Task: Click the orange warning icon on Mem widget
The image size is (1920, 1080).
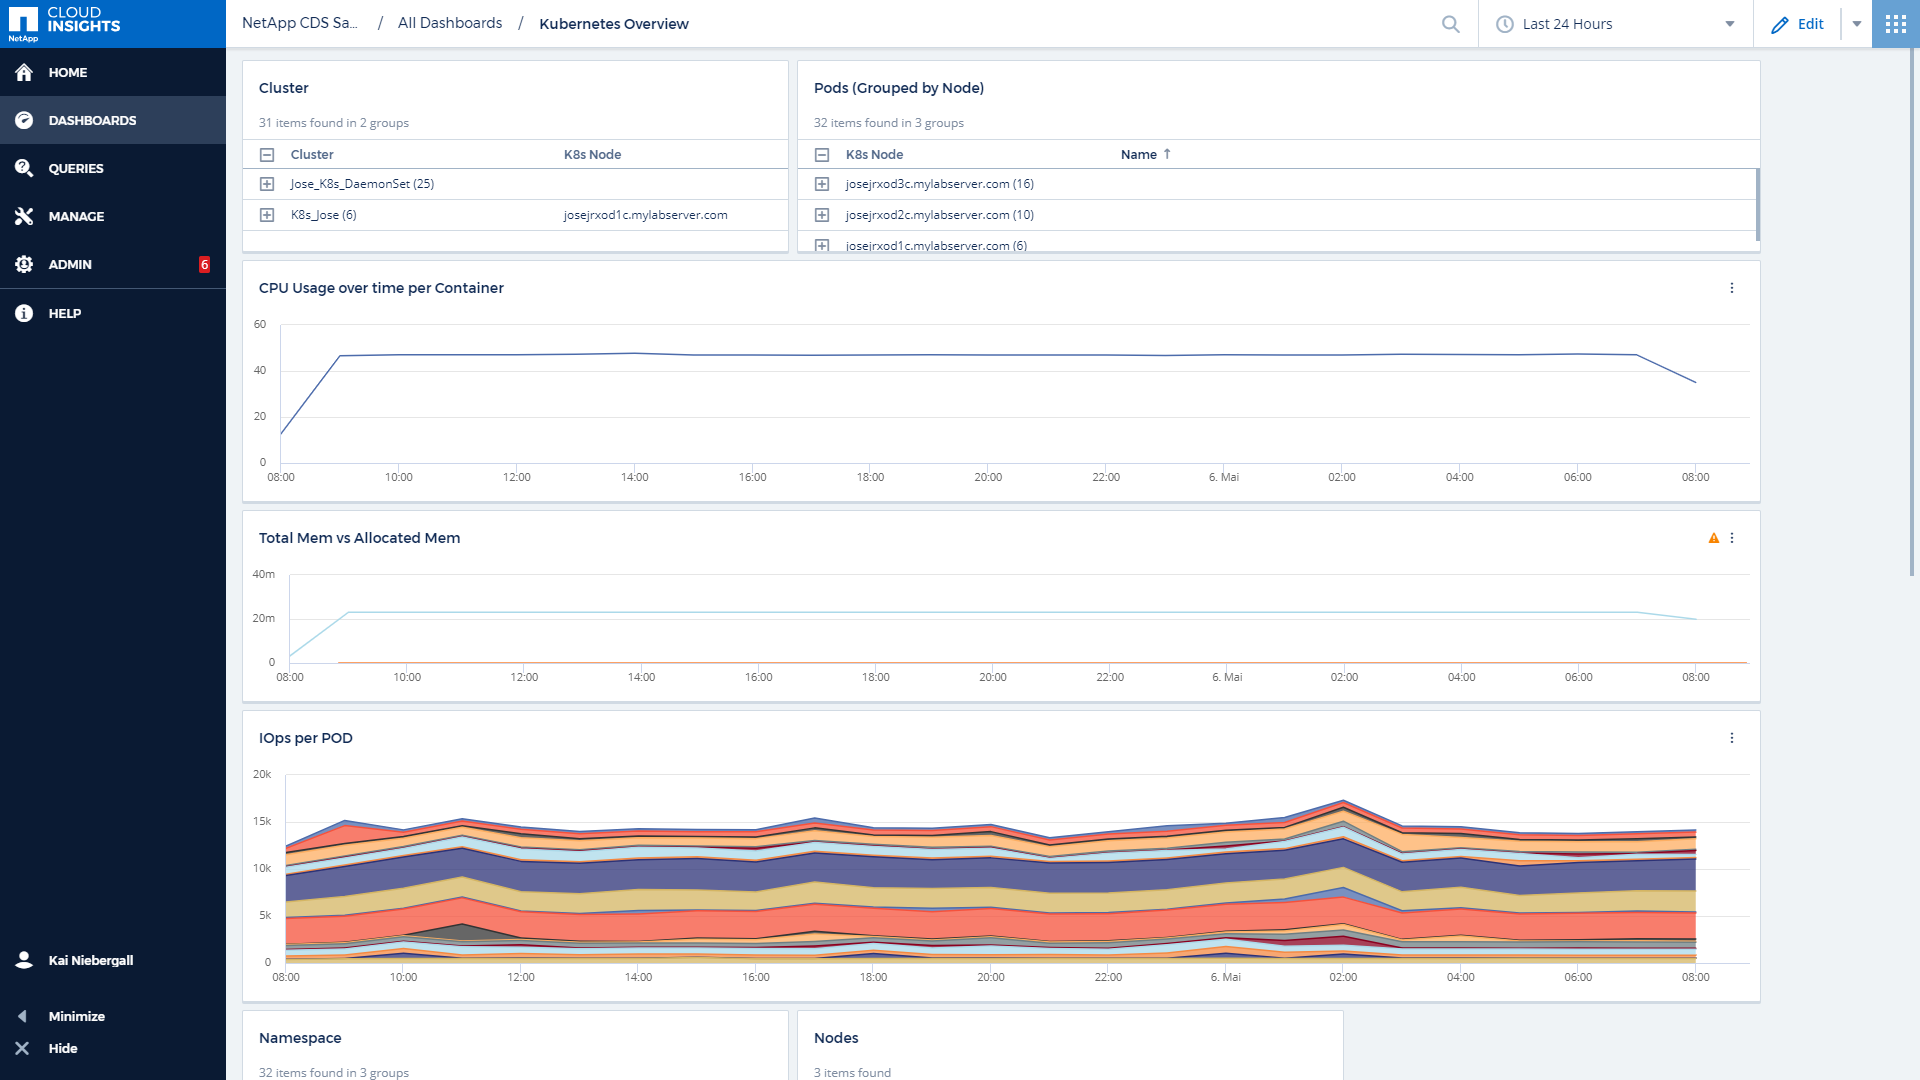Action: 1714,538
